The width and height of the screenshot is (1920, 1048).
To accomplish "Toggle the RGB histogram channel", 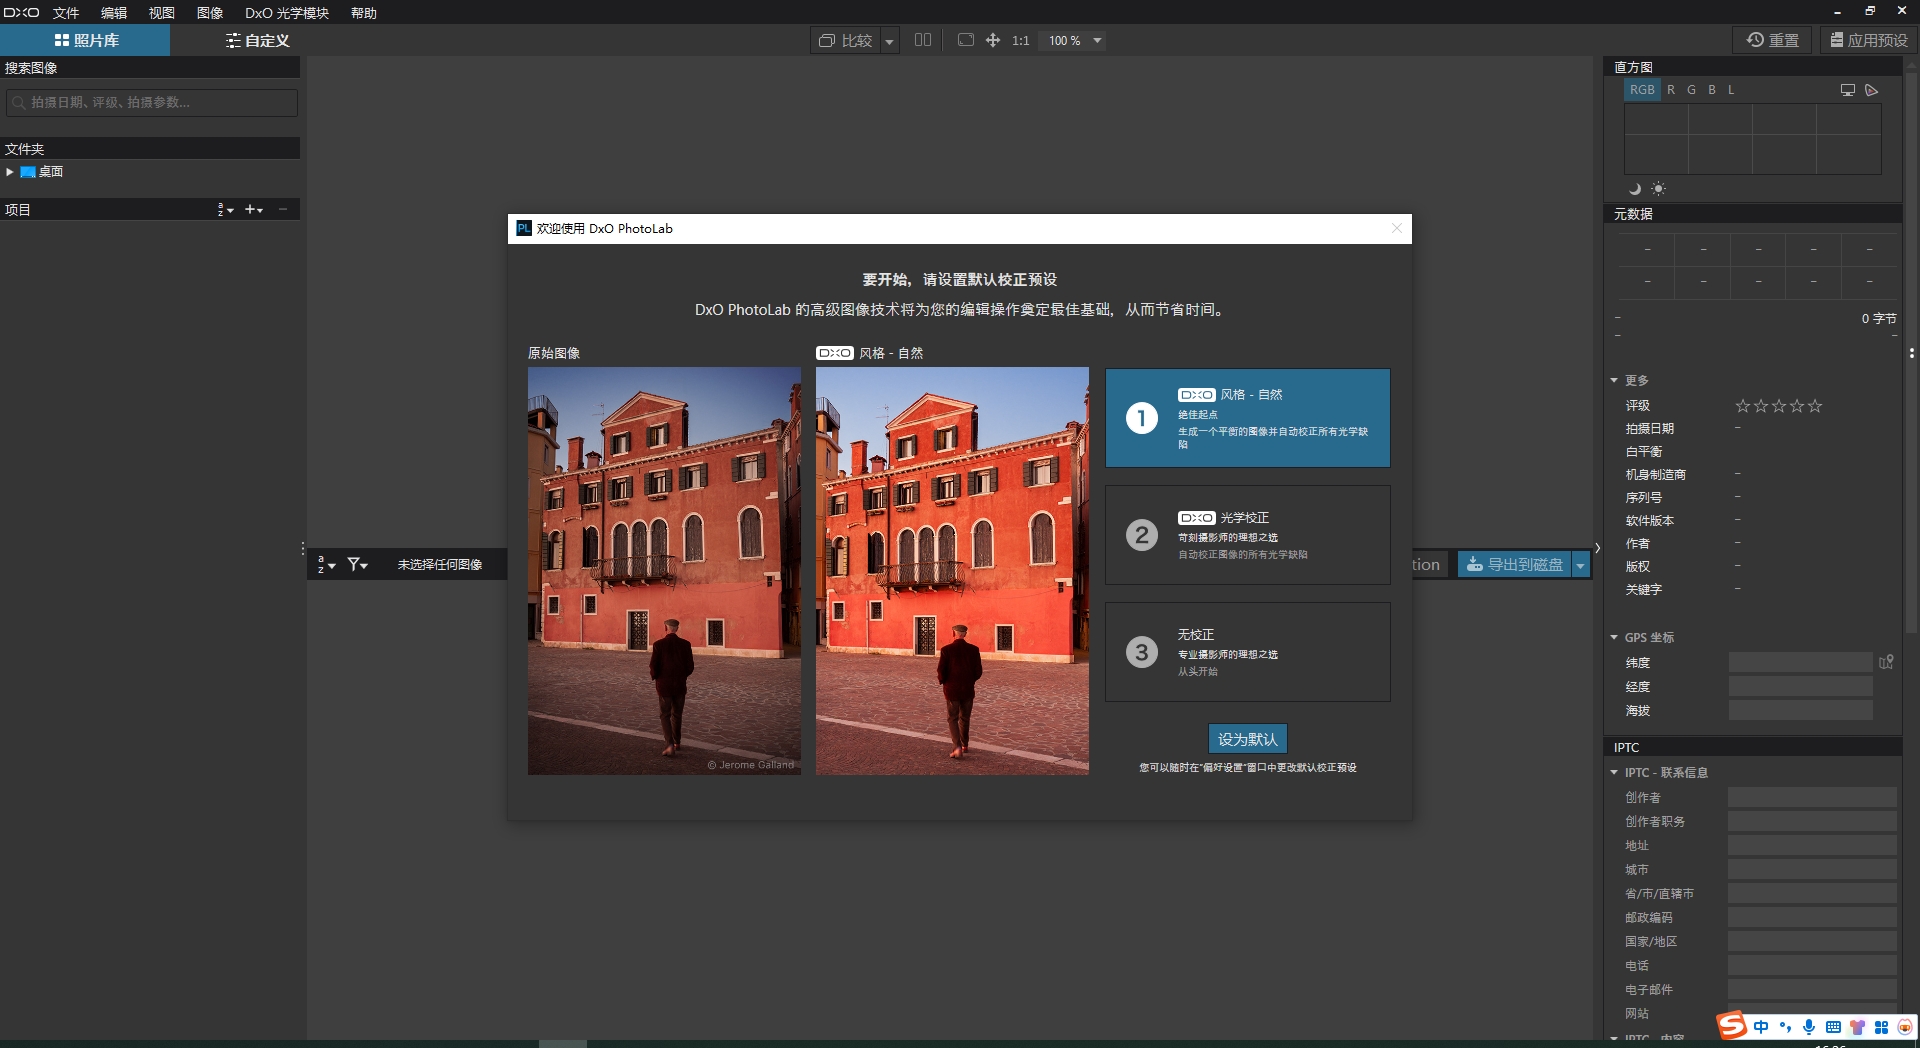I will coord(1641,90).
